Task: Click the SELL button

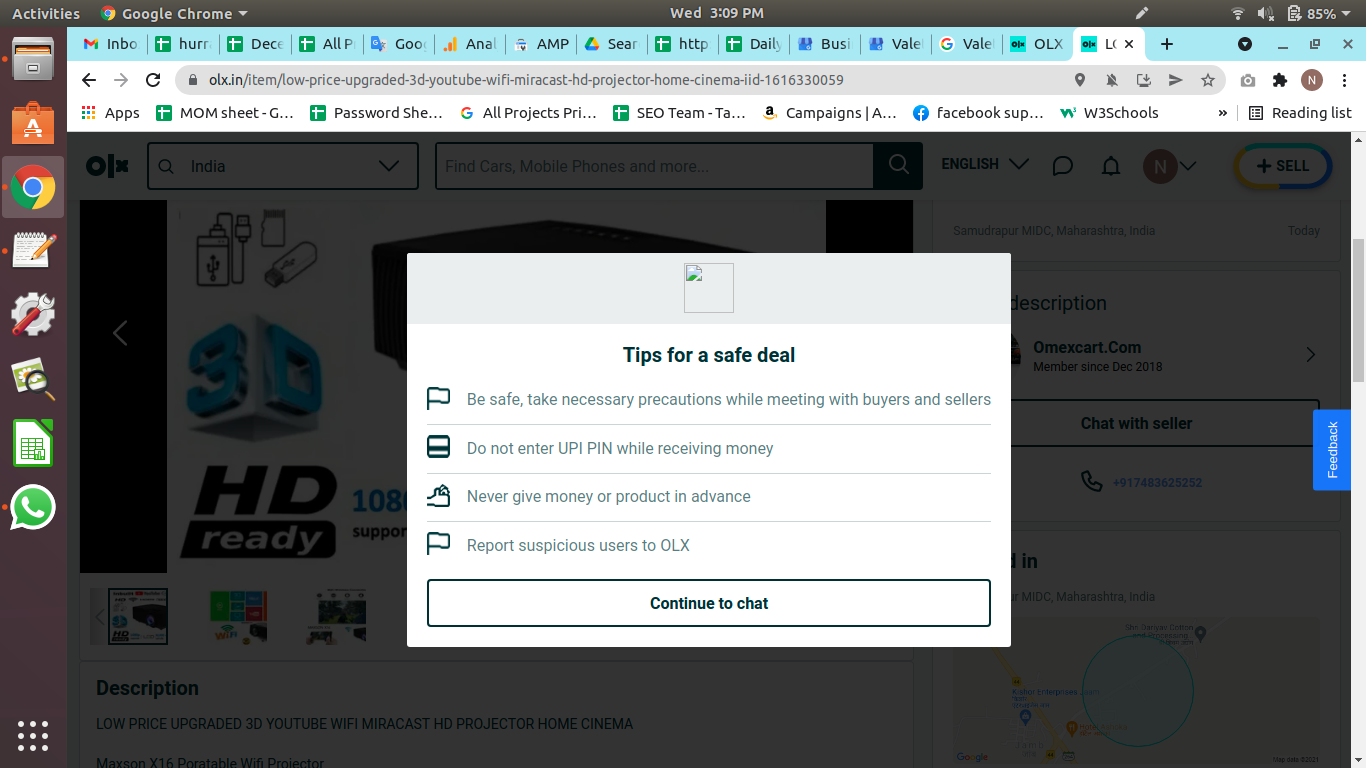Action: tap(1282, 166)
